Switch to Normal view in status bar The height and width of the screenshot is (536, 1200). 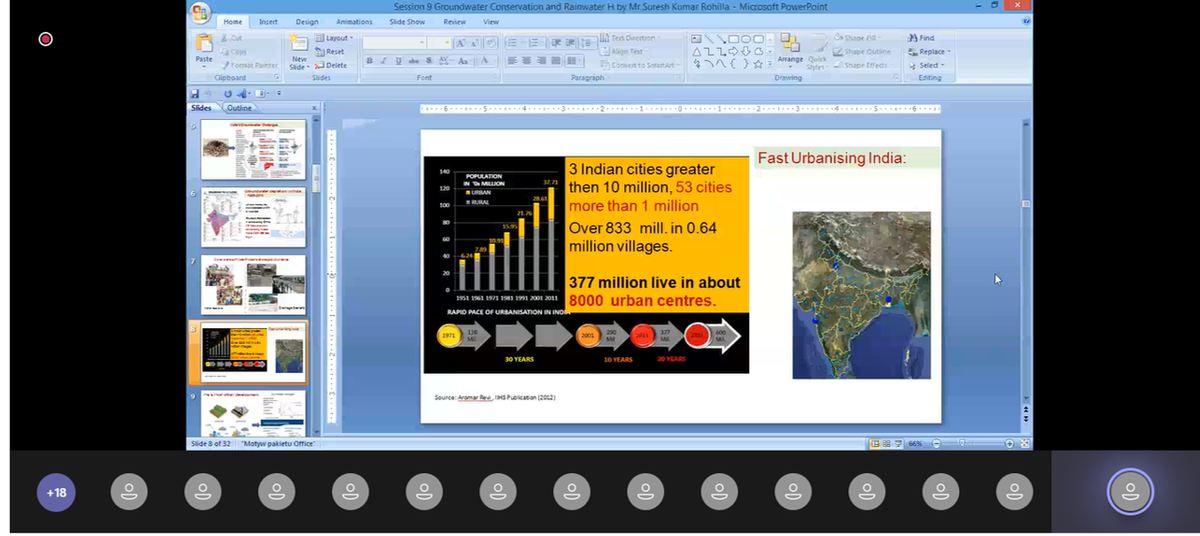click(873, 444)
